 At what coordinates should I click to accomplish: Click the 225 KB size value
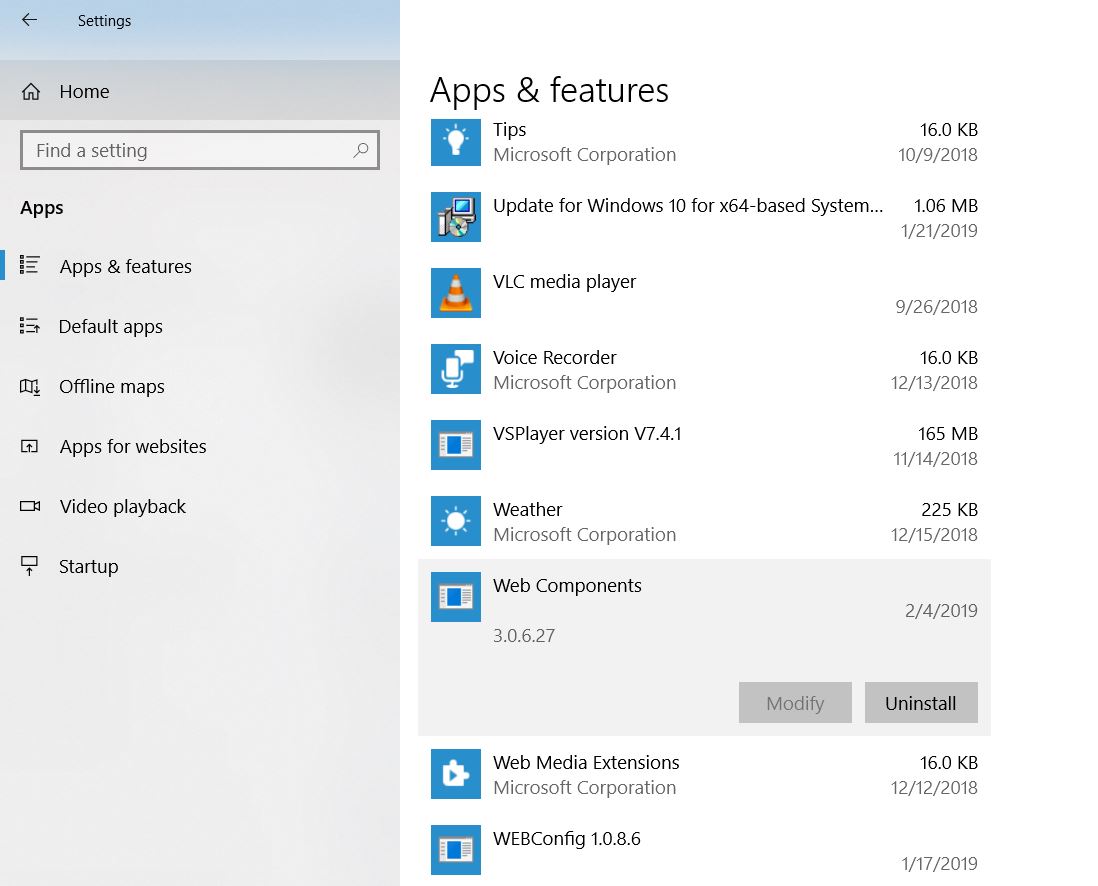[x=950, y=509]
